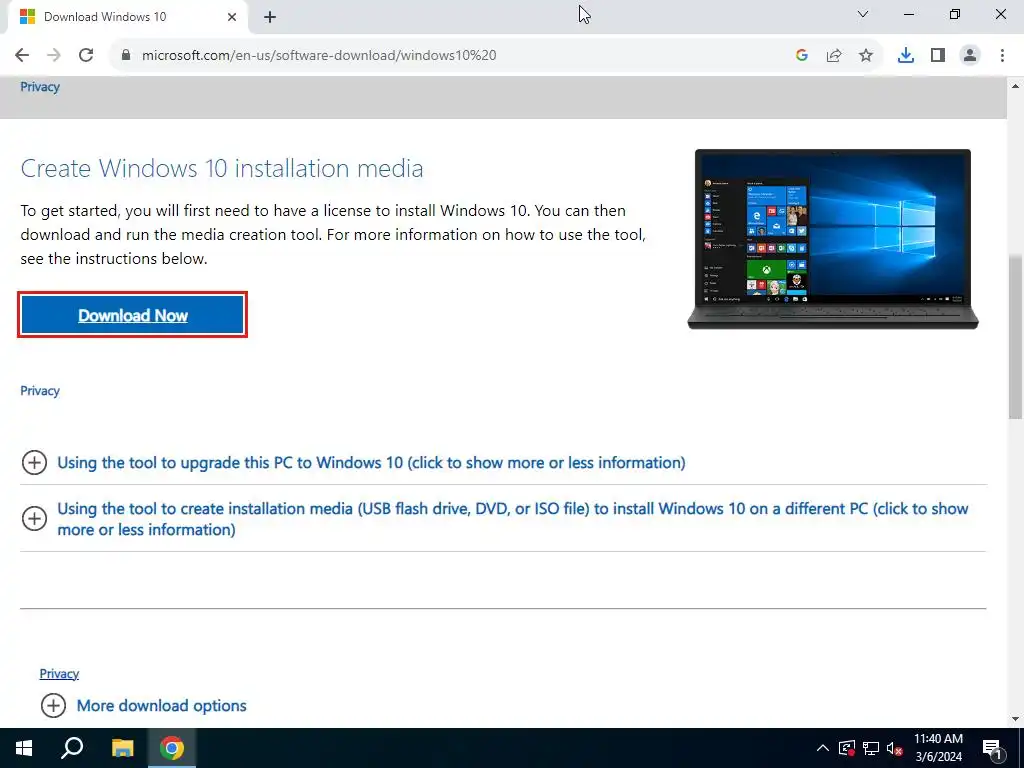Viewport: 1024px width, 768px height.
Task: Open taskbar Search magnifier
Action: click(x=72, y=748)
